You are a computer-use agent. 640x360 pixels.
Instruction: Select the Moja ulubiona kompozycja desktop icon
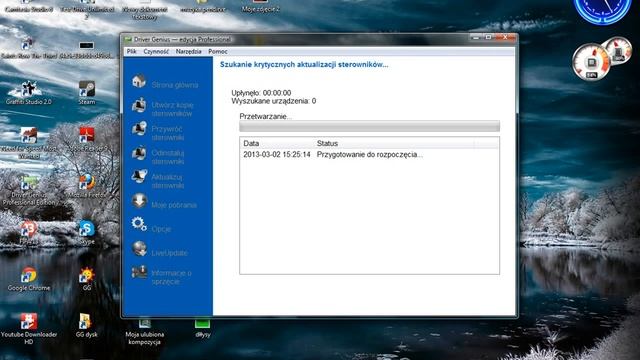[x=144, y=331]
